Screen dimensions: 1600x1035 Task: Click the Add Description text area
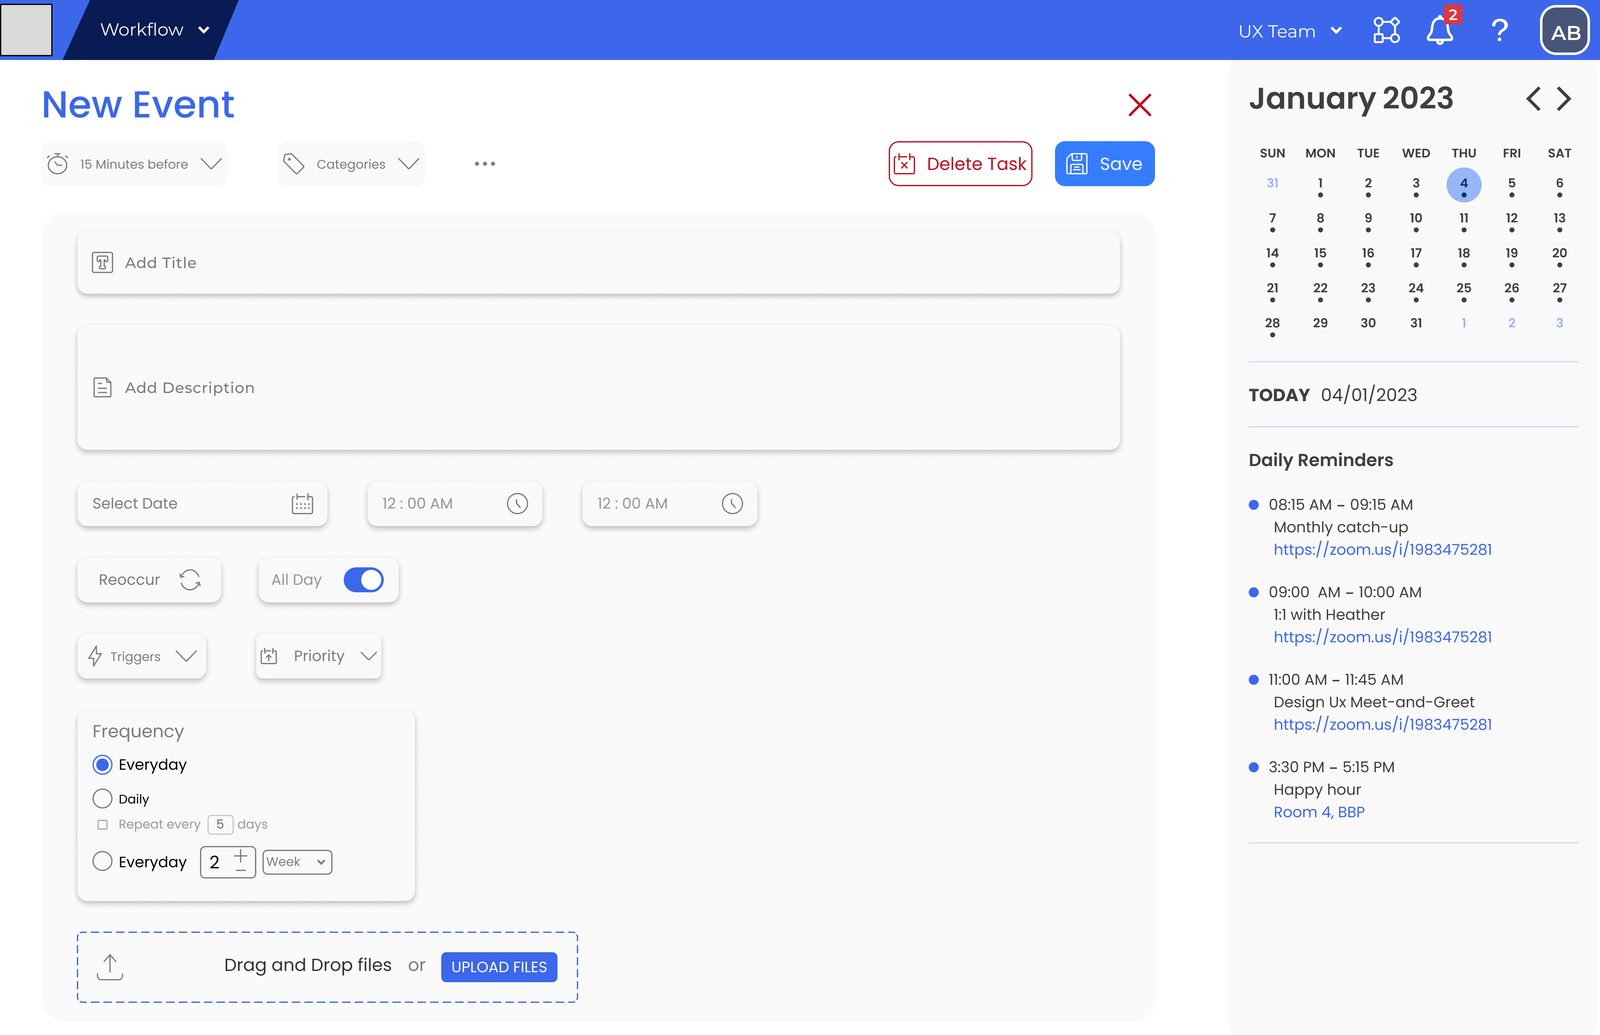598,388
